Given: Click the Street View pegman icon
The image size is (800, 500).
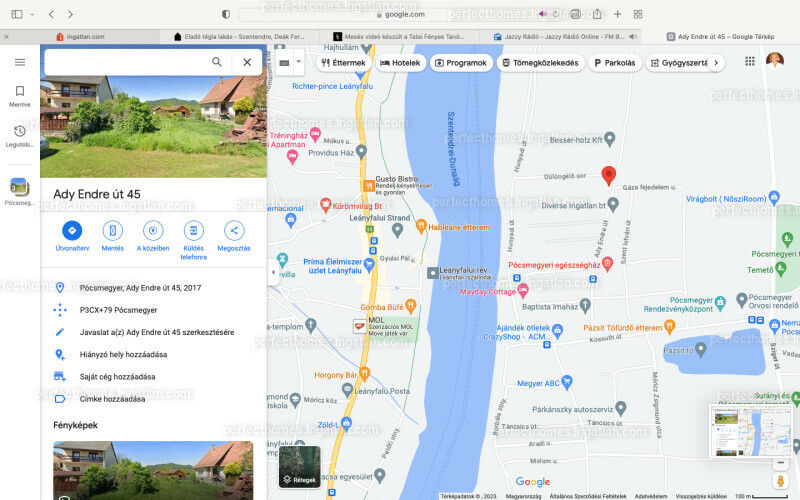Looking at the screenshot, I should tap(780, 481).
